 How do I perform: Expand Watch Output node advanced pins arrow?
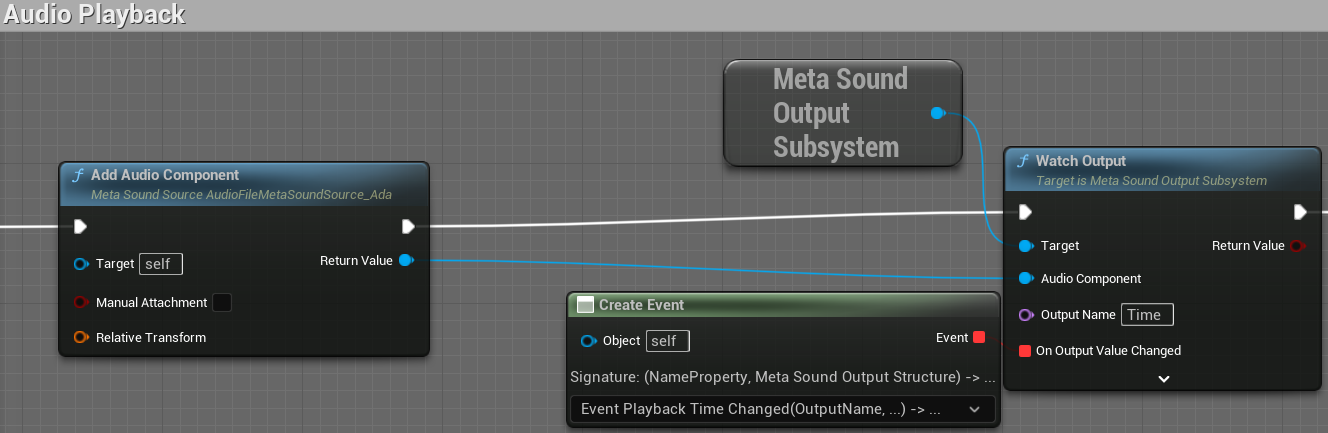[x=1164, y=379]
